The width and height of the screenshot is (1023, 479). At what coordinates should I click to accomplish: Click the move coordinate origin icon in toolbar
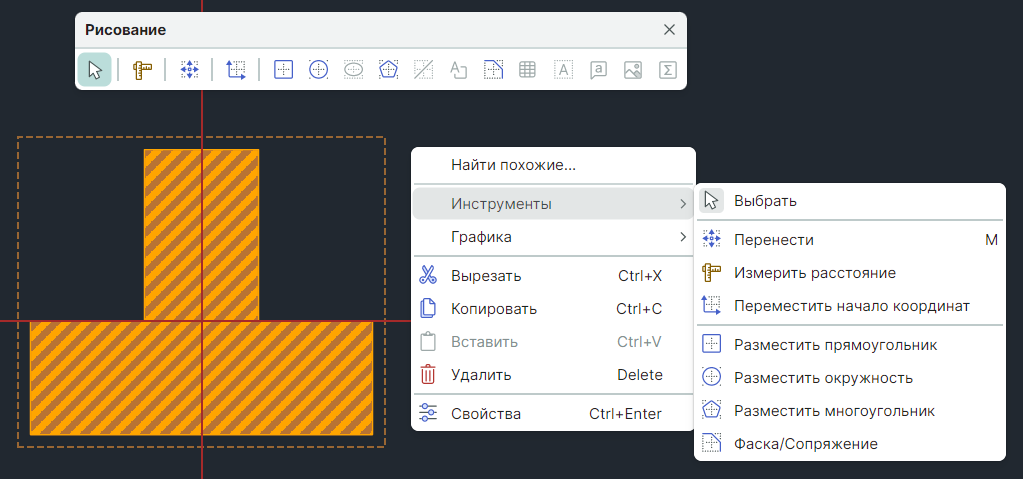(x=236, y=70)
